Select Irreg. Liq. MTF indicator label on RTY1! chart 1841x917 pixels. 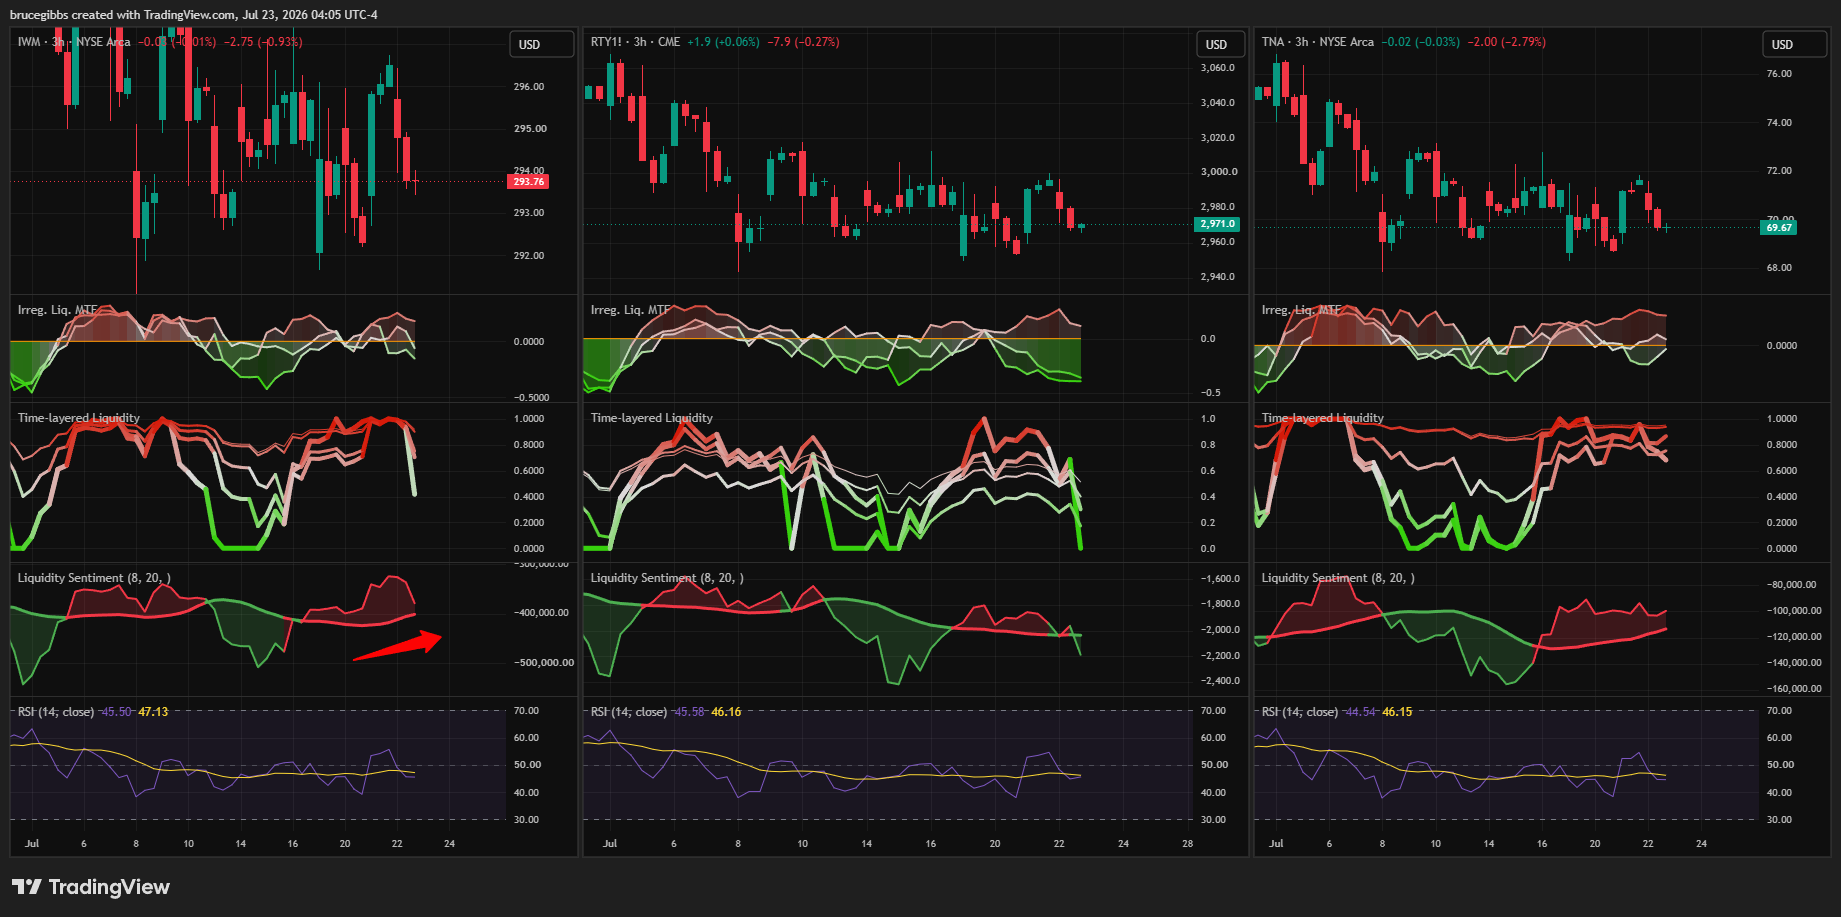630,310
